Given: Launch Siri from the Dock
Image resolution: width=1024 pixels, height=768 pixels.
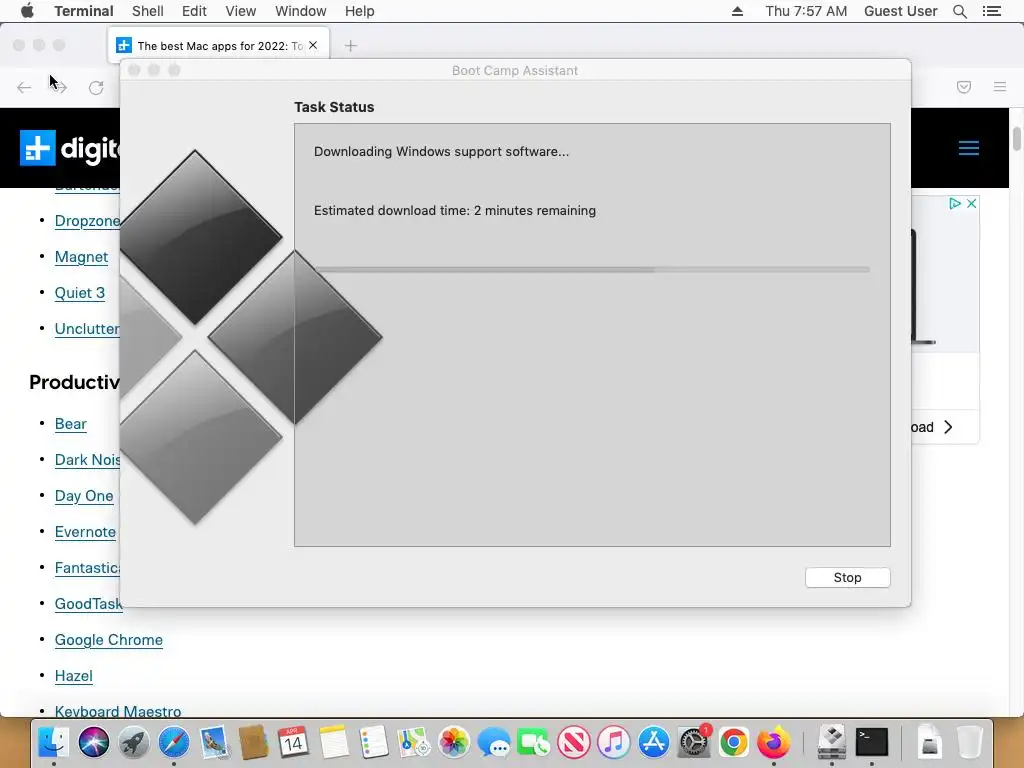Looking at the screenshot, I should pos(94,743).
